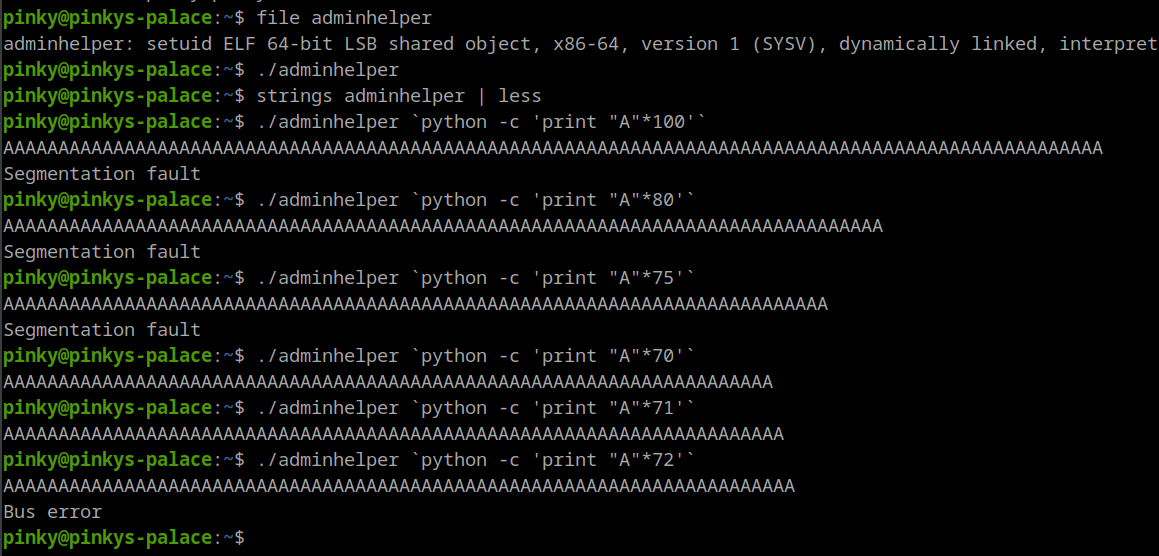Click the A's output under the *70 command
1159x556 pixels.
[388, 382]
